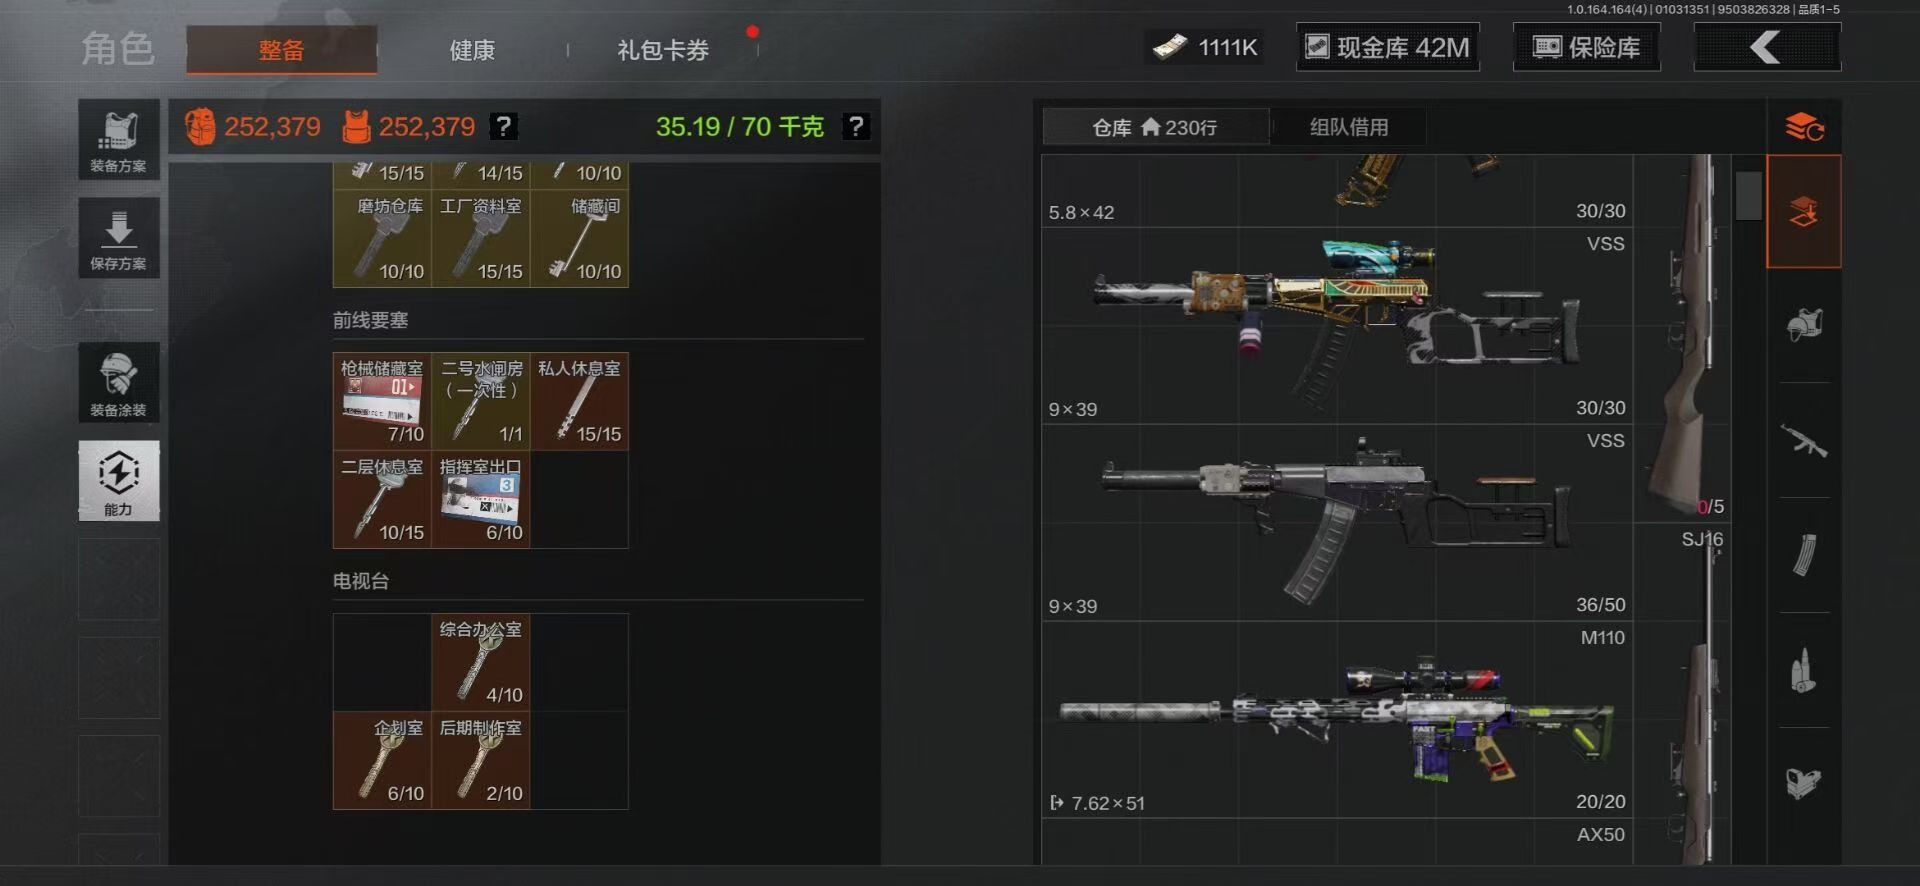
Task: Click the storage list scrollbar handle
Action: [1748, 196]
